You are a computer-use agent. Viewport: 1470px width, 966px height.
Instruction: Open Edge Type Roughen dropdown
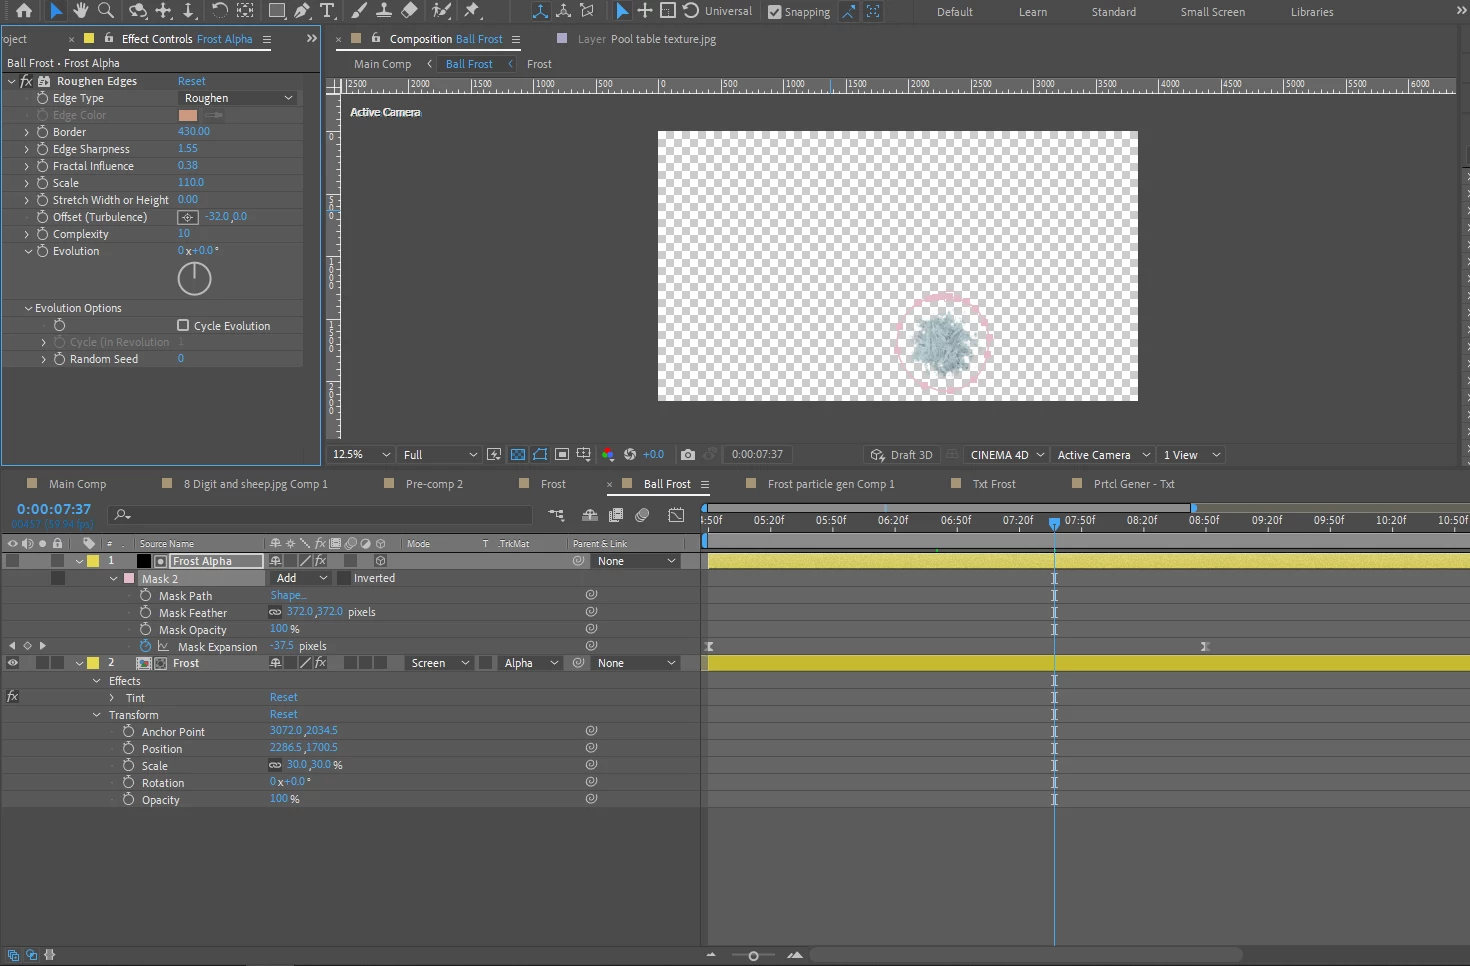coord(238,98)
